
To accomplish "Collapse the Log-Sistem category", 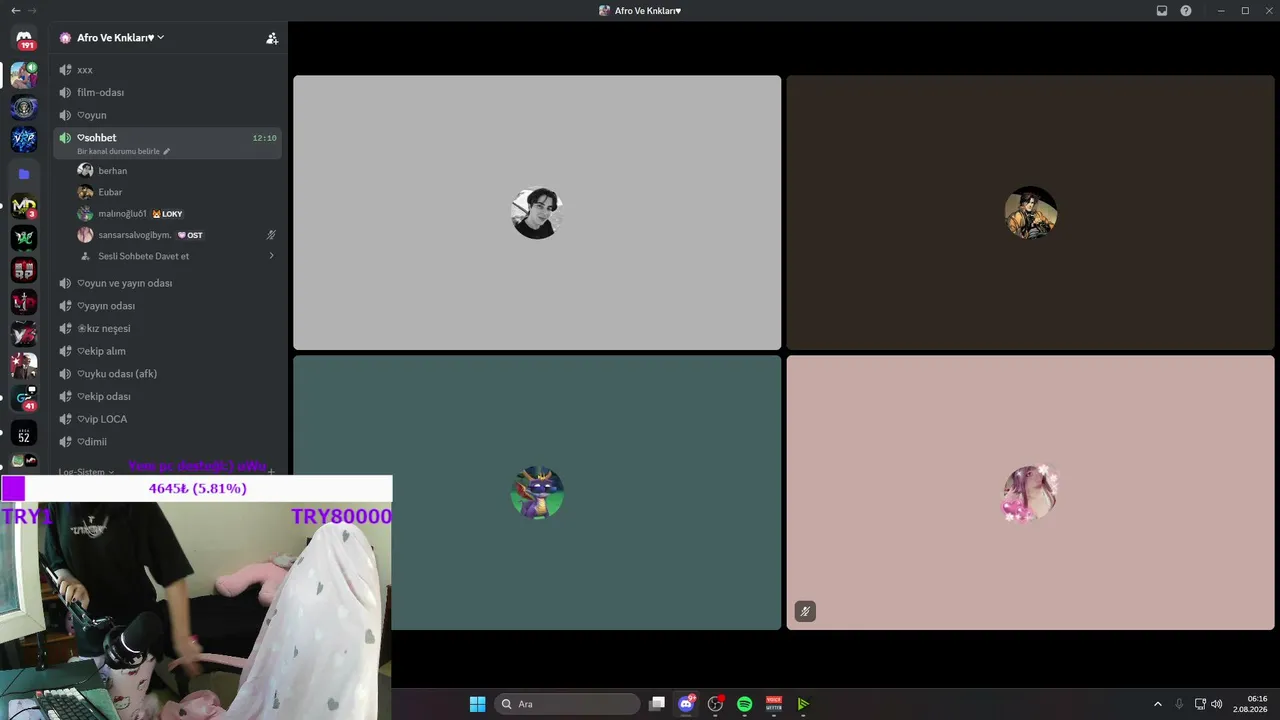I will 85,472.
